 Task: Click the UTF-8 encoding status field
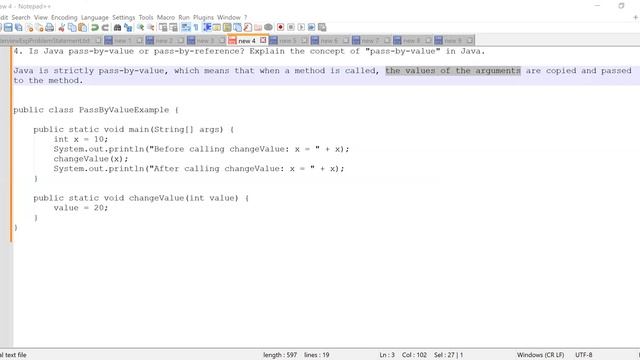click(584, 355)
